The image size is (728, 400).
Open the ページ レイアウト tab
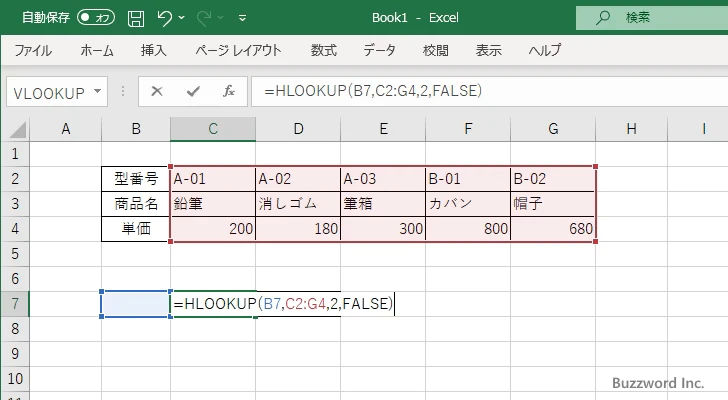238,50
